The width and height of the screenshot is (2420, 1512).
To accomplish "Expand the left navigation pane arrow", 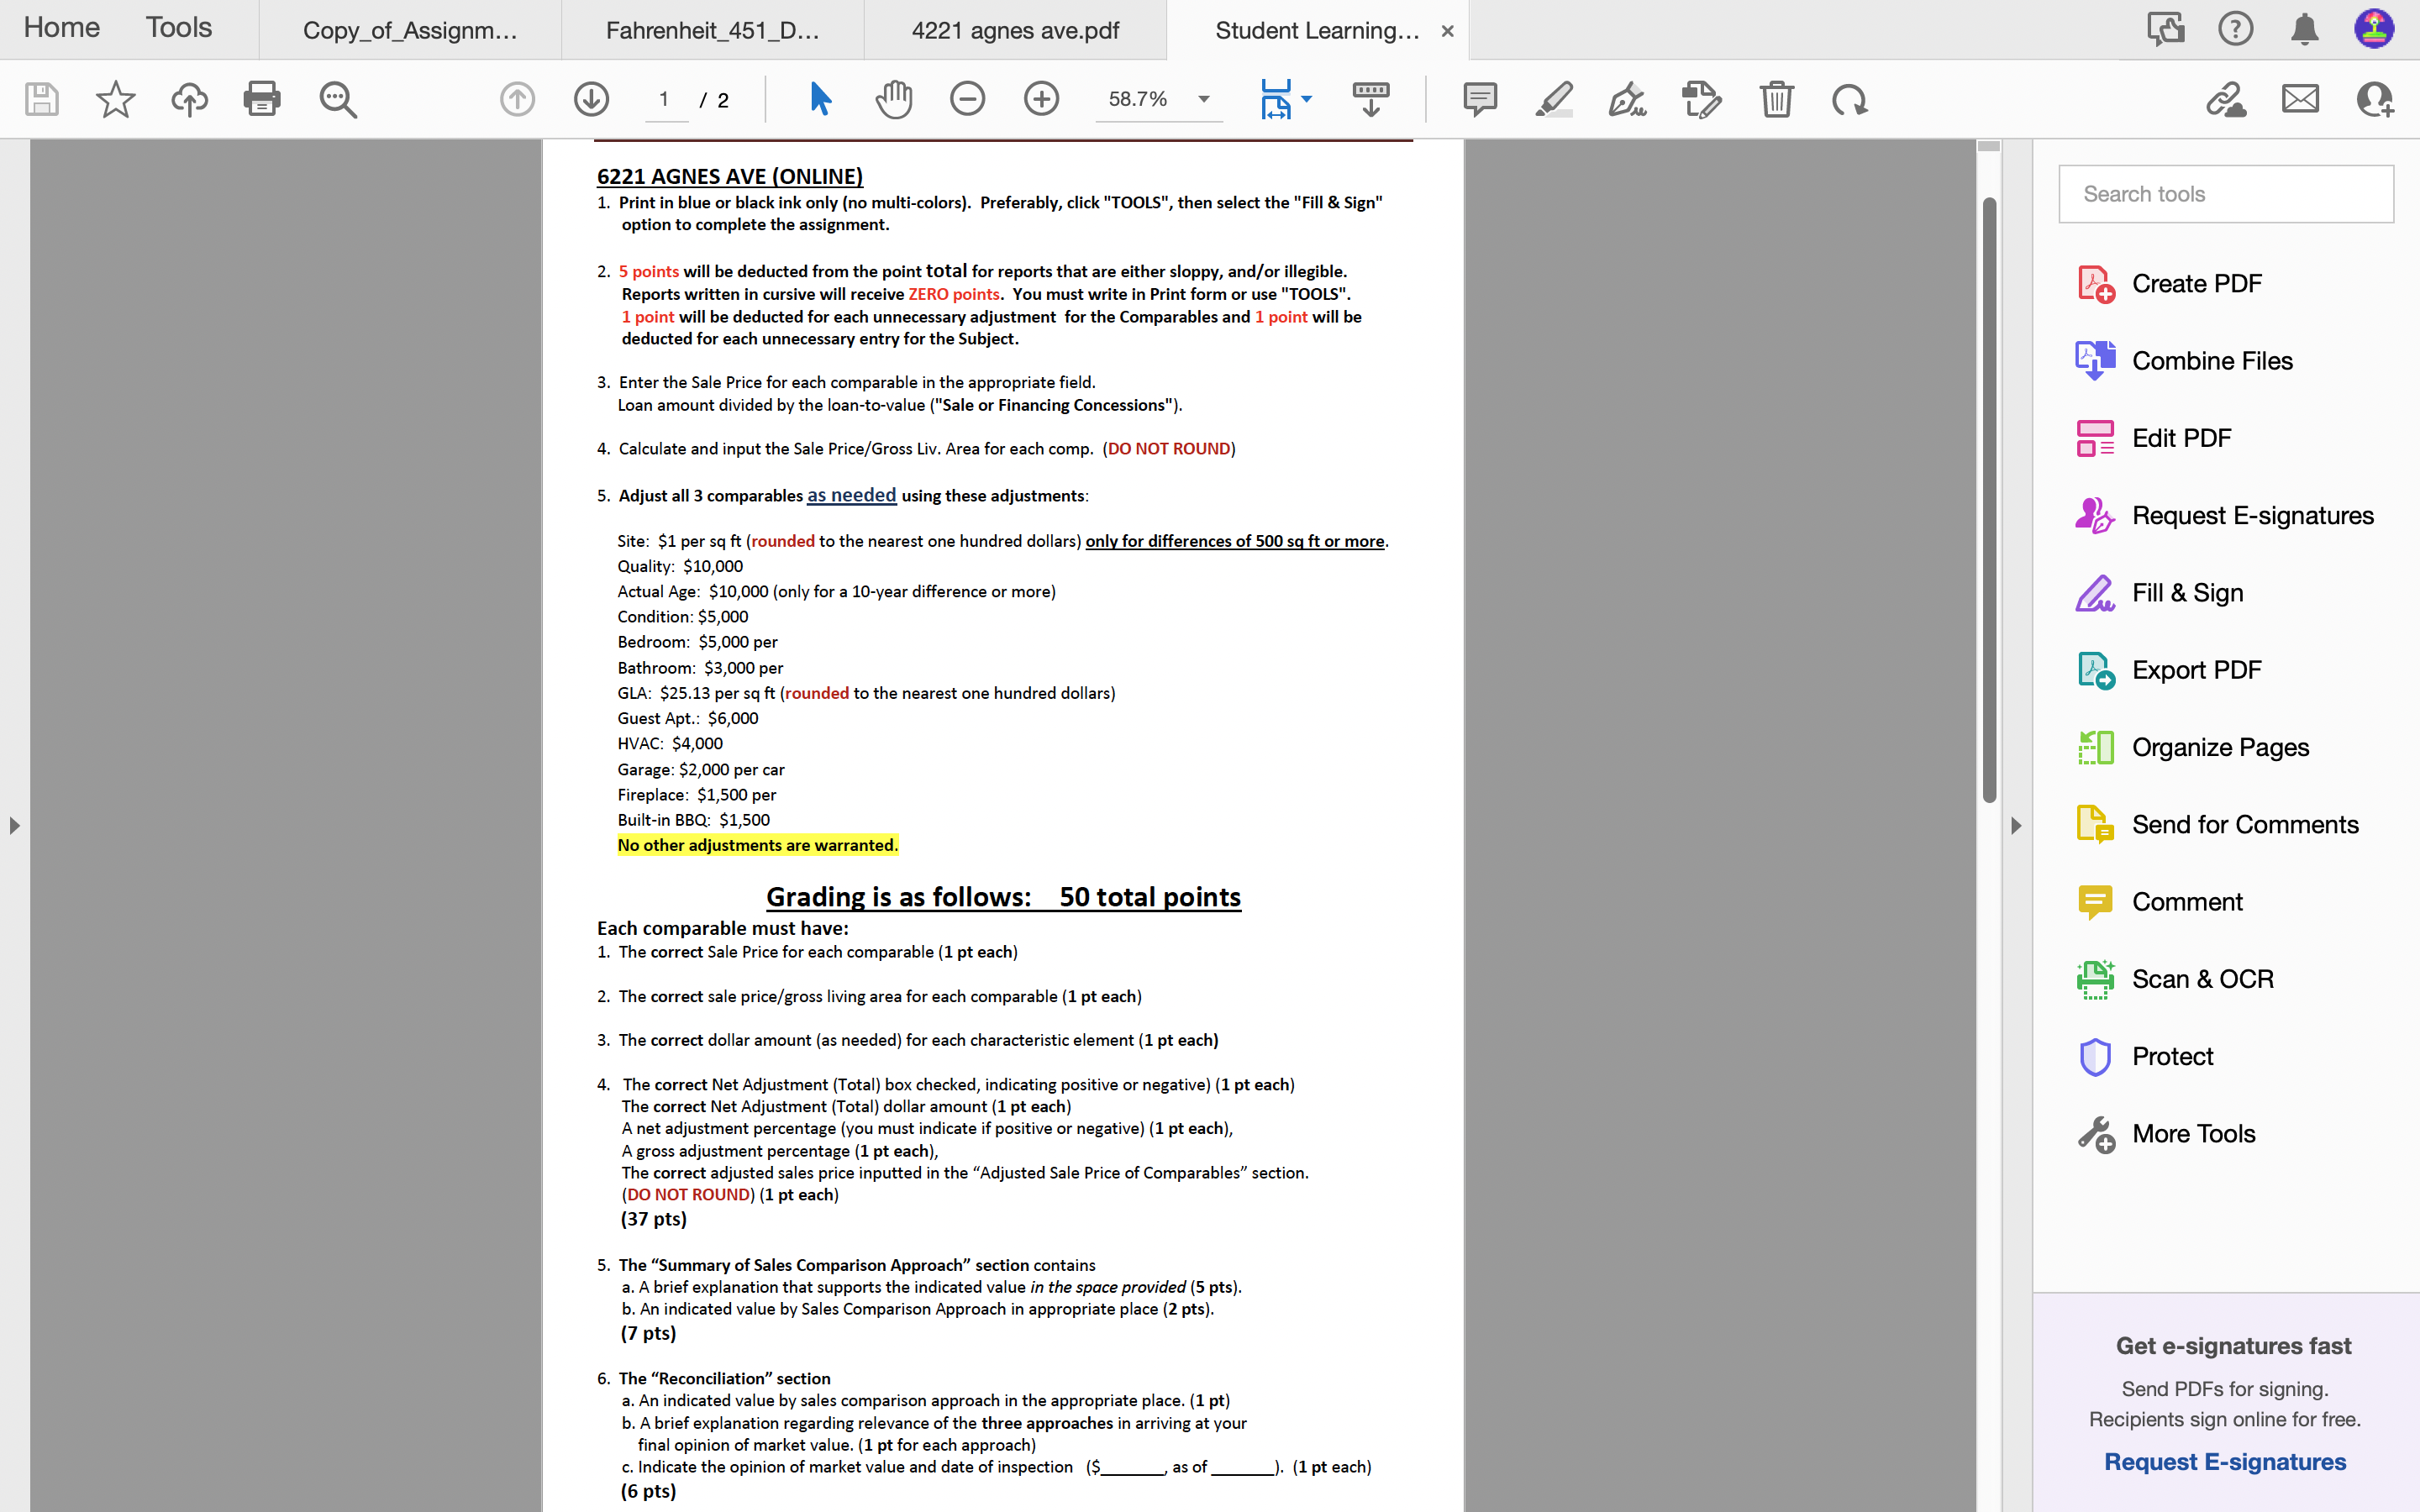I will [14, 826].
